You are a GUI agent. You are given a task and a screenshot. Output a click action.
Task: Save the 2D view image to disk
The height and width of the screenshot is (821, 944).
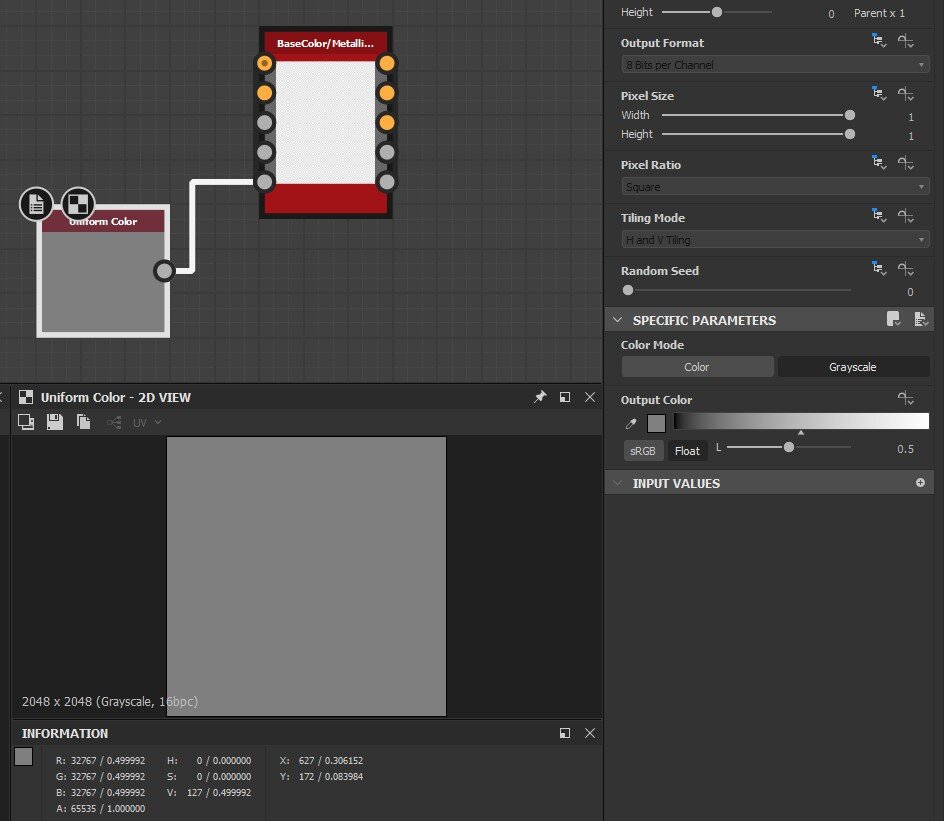(x=55, y=423)
